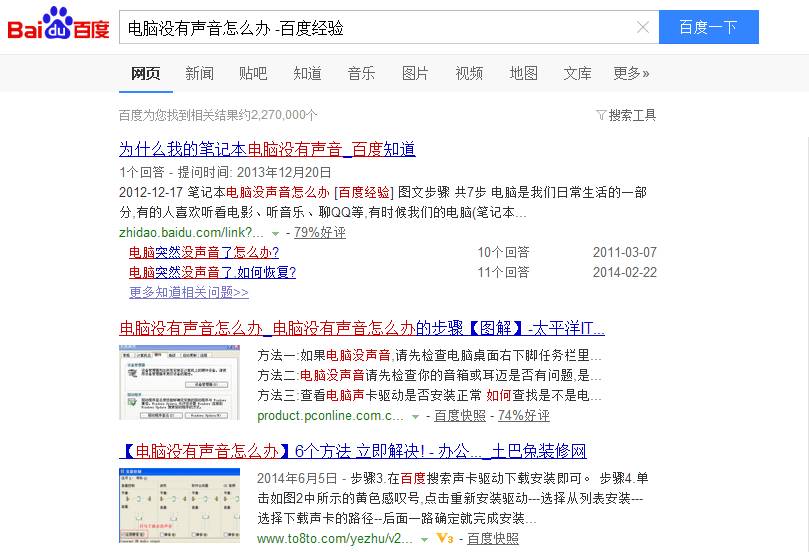The image size is (809, 552).
Task: Click the 10个回答 text
Action: (x=503, y=252)
